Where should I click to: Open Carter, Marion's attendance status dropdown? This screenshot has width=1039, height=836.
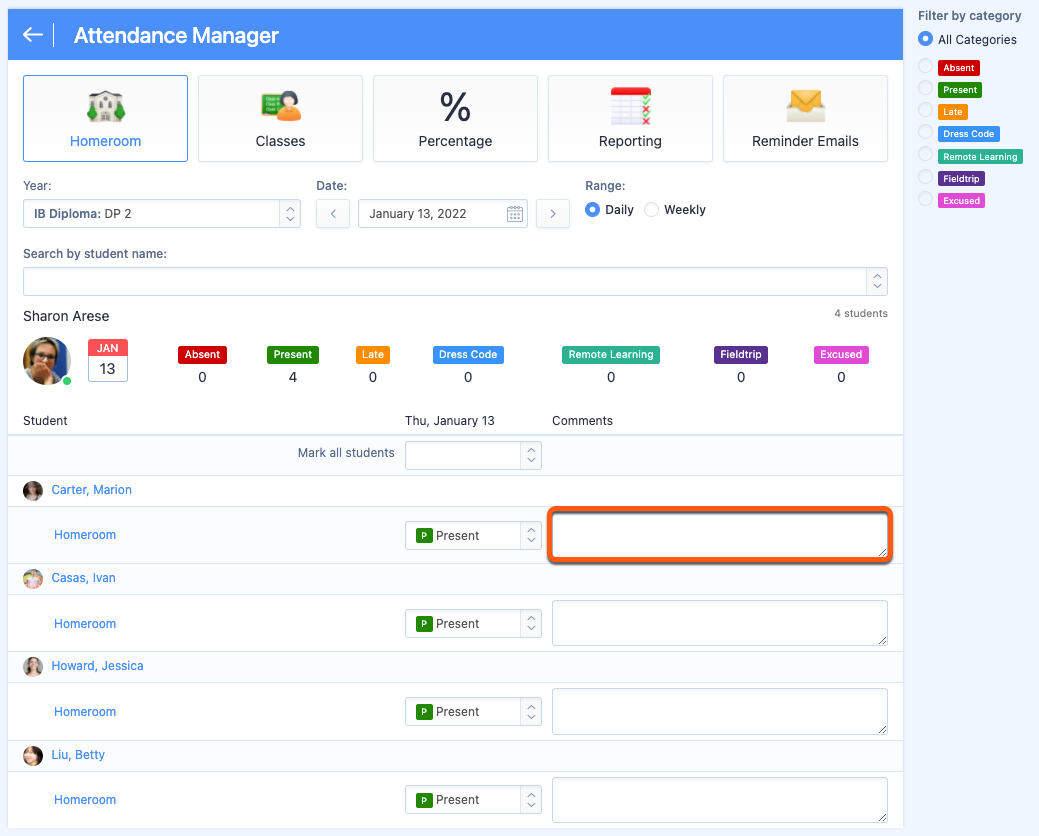coord(473,535)
